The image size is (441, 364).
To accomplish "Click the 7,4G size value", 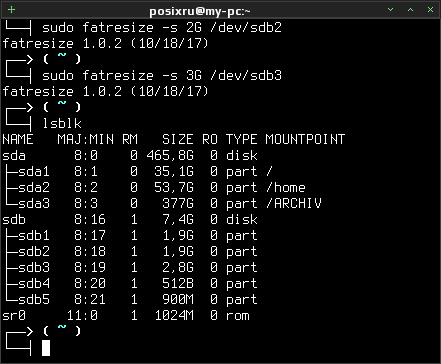I will (x=178, y=220).
